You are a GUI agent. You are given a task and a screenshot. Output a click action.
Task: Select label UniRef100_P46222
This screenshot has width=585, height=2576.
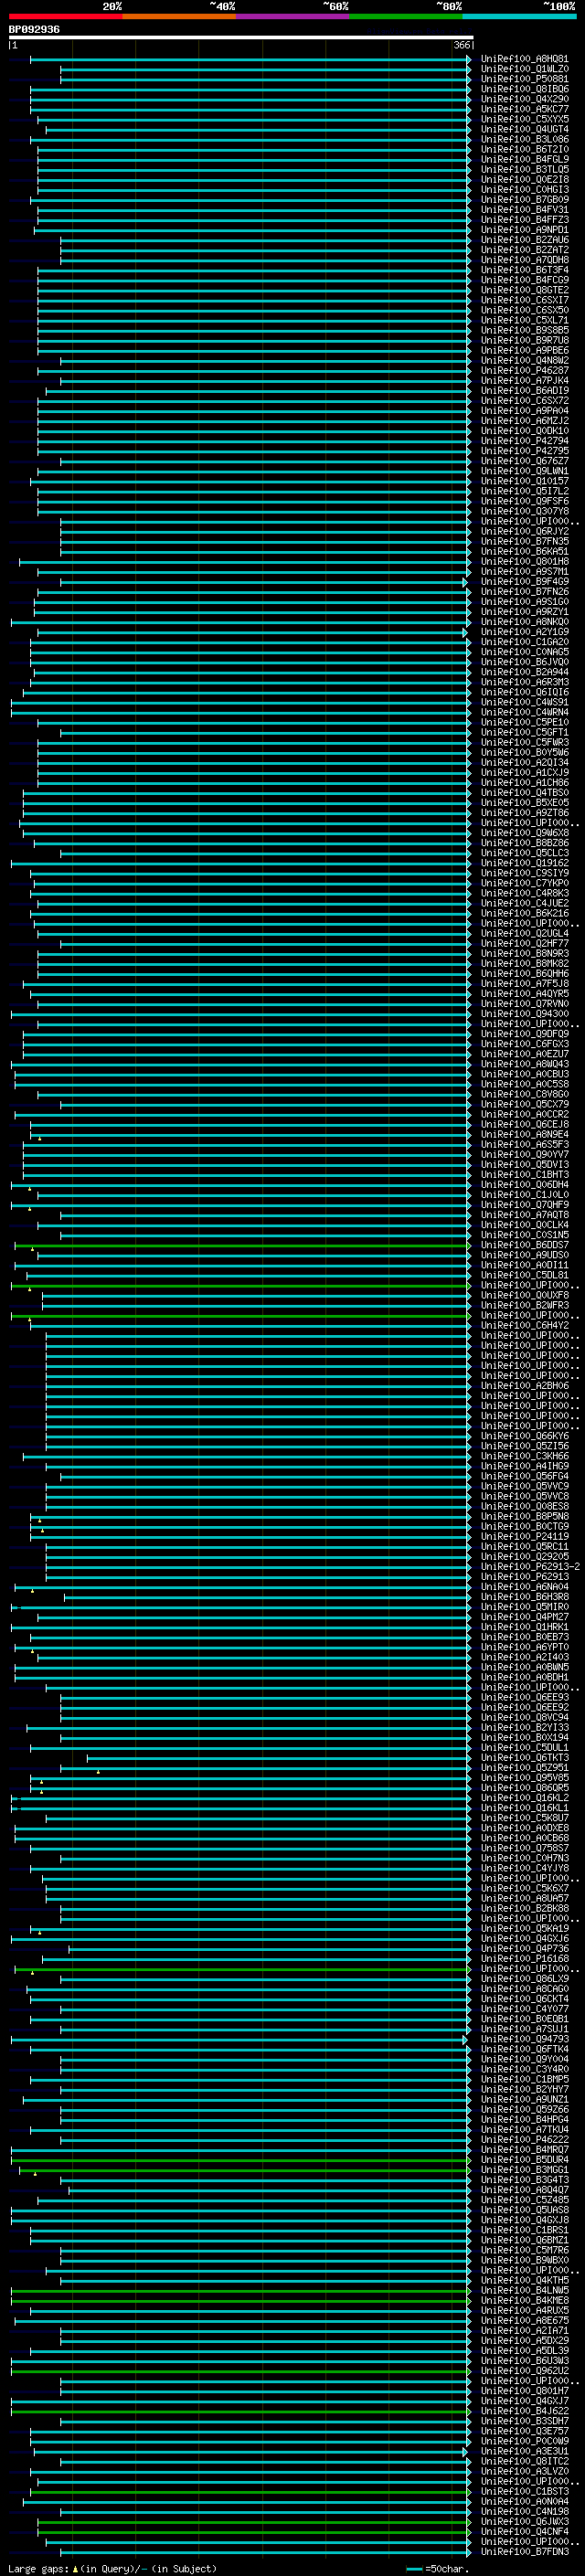[x=525, y=2139]
